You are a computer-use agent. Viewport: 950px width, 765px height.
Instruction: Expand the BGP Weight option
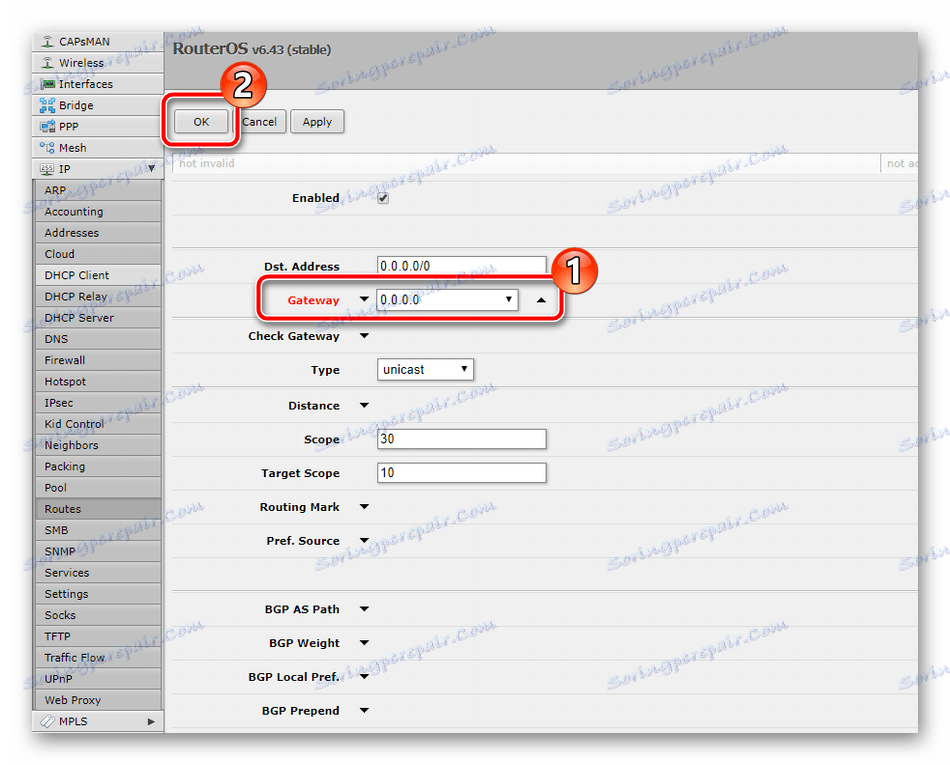click(x=364, y=643)
